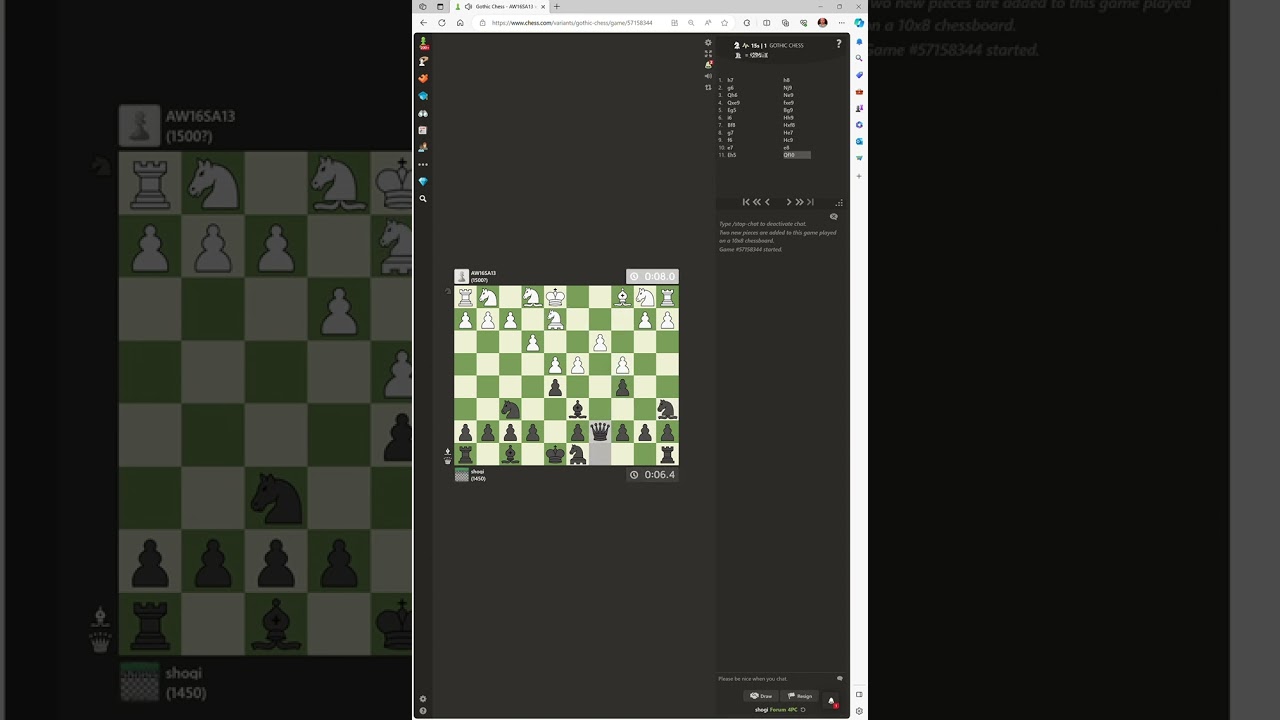Click the white king on the board

(555, 297)
